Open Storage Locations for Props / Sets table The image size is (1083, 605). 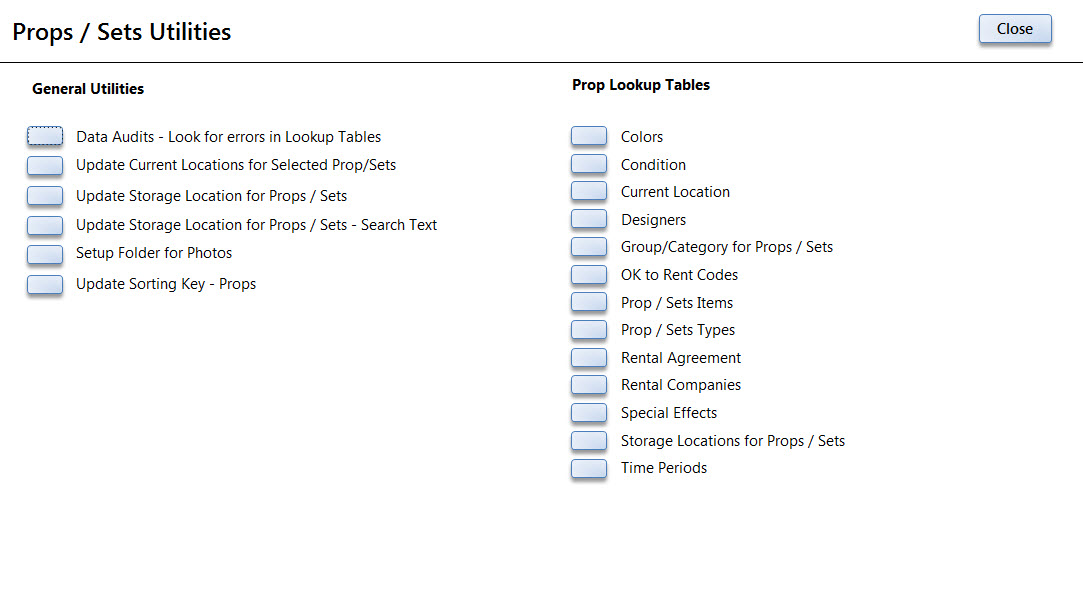click(x=589, y=441)
